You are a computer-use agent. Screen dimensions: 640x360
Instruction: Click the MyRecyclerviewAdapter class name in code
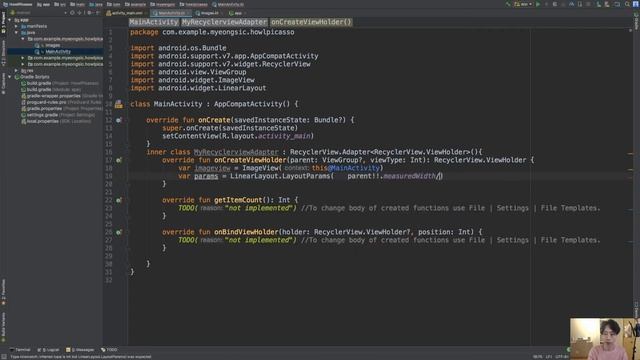tap(236, 152)
